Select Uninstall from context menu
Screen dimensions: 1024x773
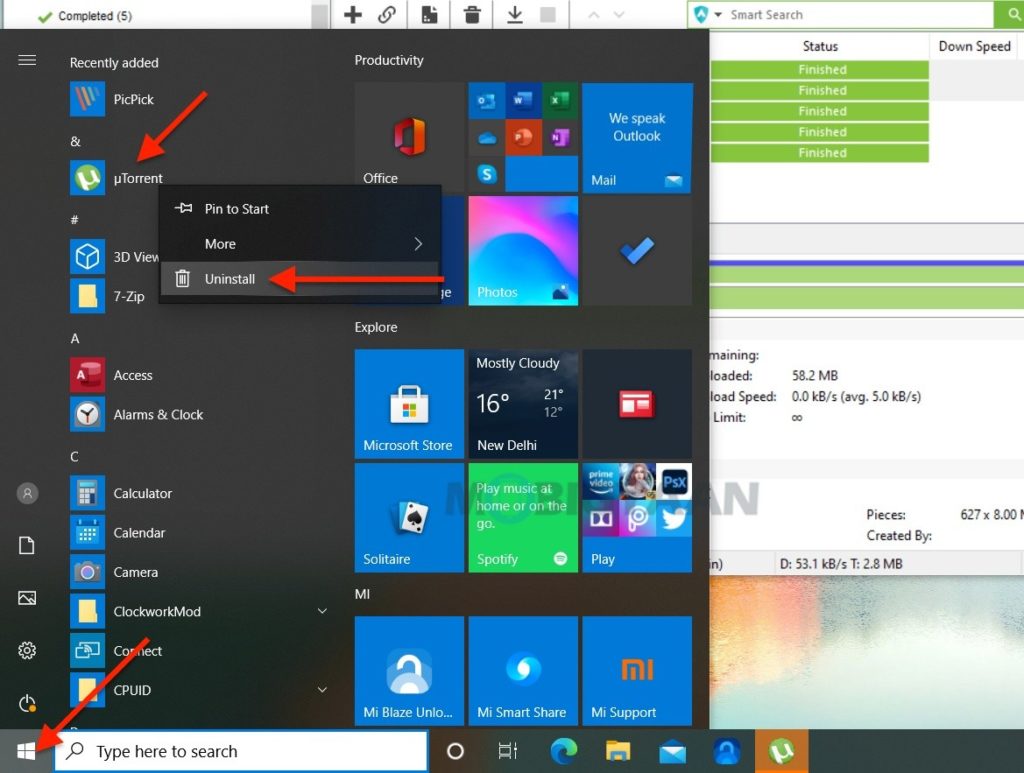tap(300, 279)
